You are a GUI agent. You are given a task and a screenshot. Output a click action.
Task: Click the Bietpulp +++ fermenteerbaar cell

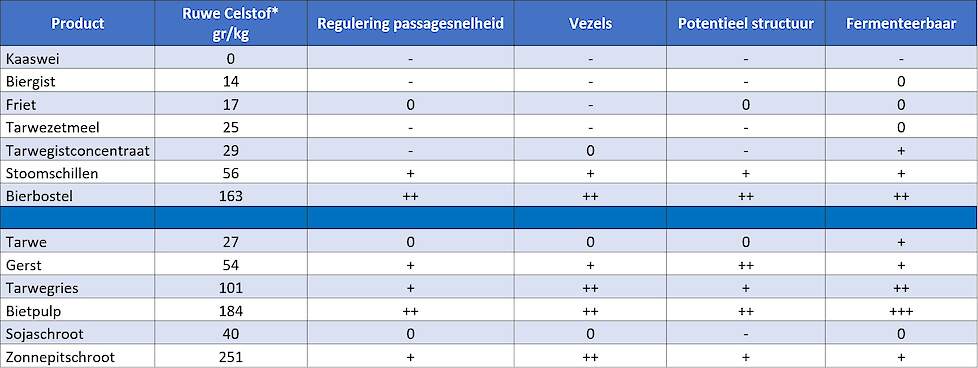901,310
